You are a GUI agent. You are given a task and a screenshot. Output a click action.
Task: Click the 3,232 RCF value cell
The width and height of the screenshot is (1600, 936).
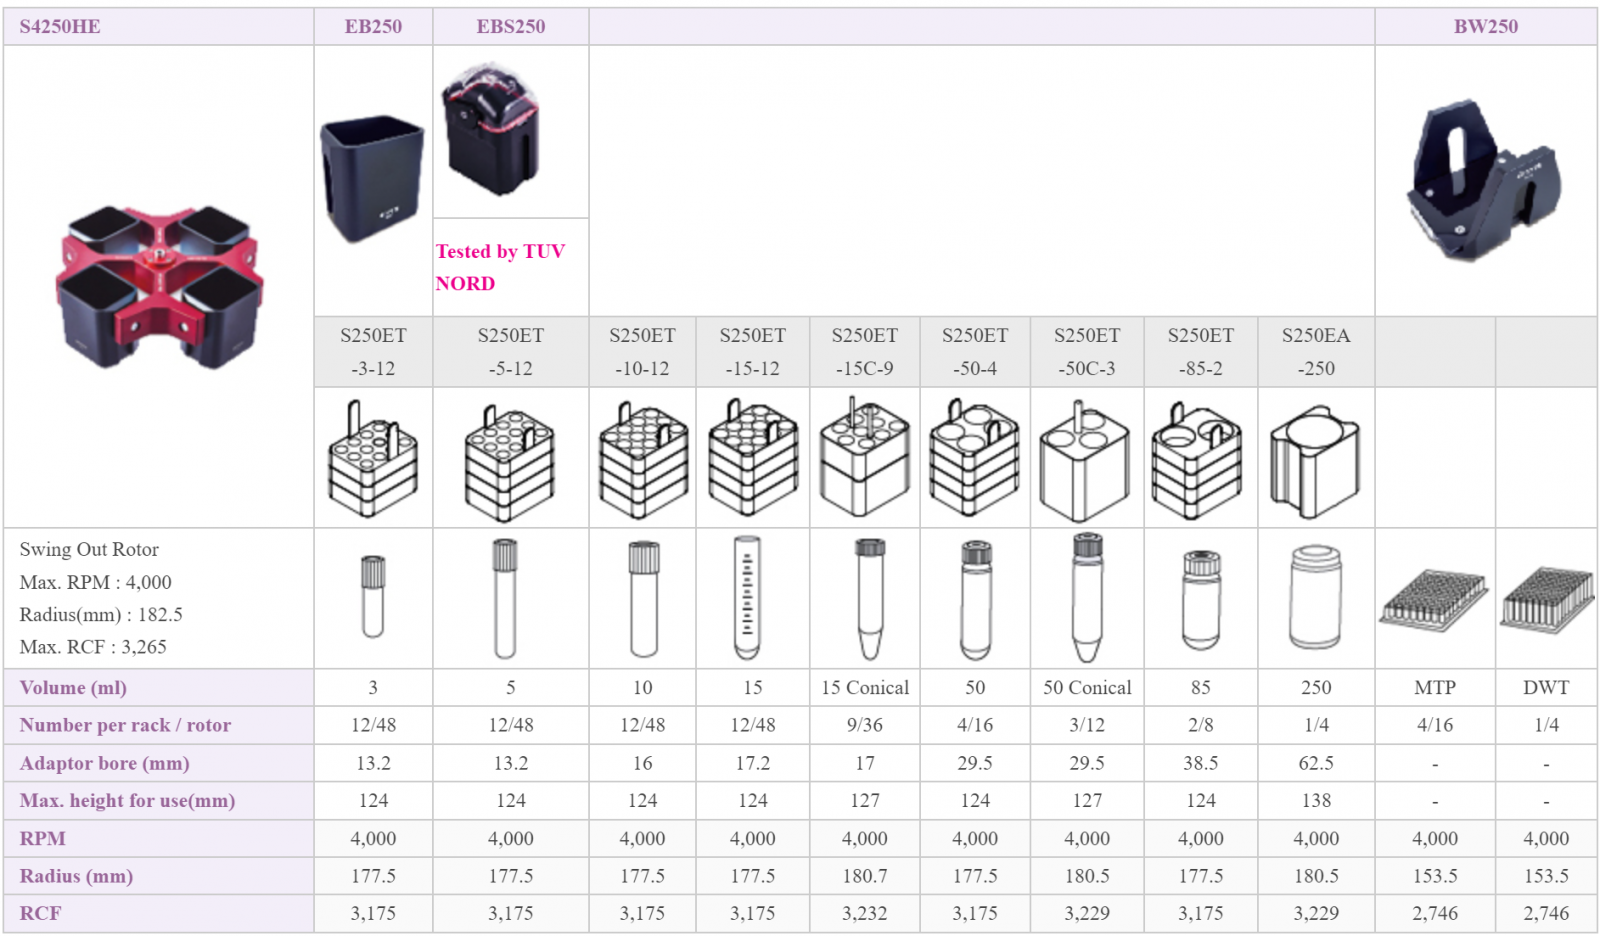point(865,913)
